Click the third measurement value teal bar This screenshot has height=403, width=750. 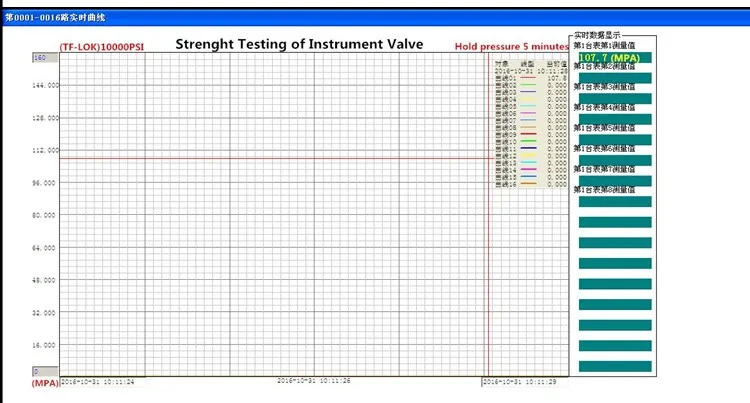click(x=614, y=98)
